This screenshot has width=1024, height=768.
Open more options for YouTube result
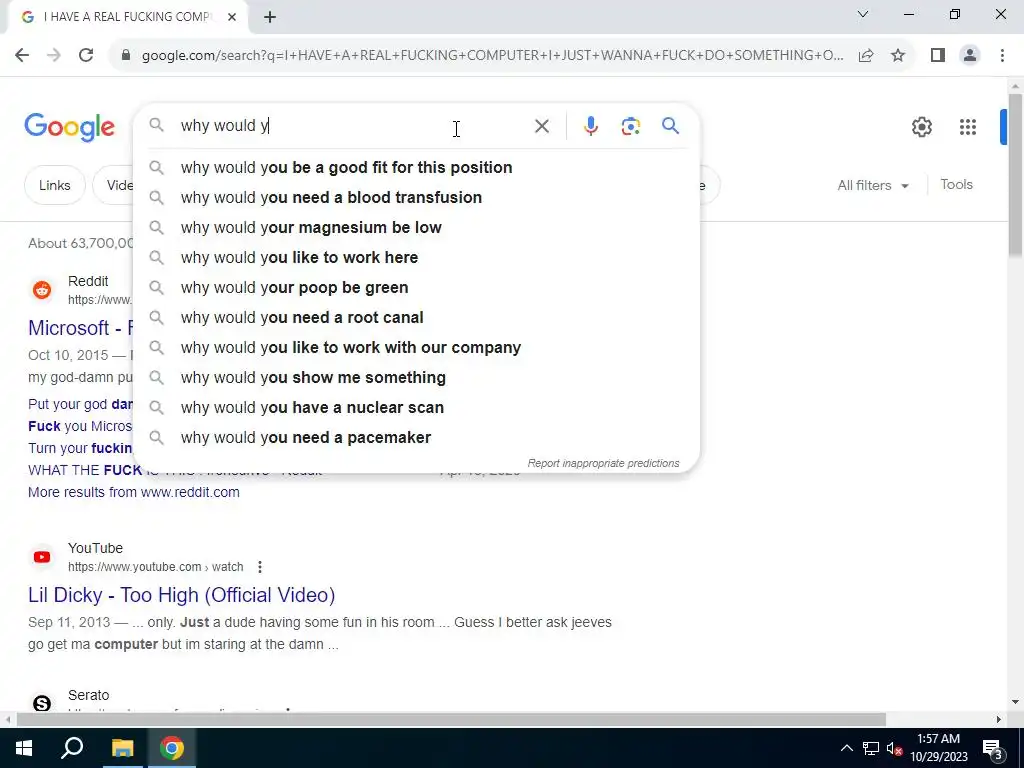point(260,567)
